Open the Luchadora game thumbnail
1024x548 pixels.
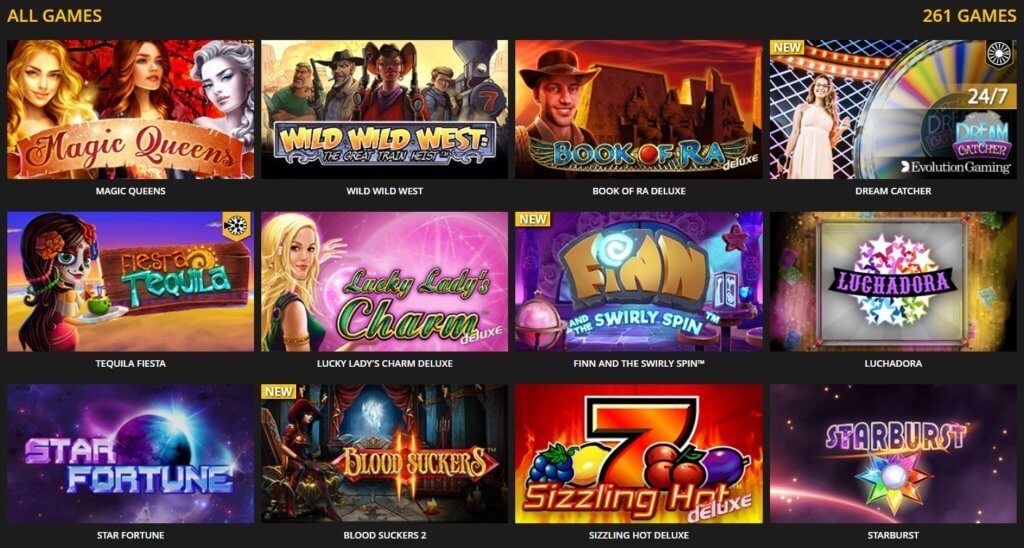pyautogui.click(x=893, y=282)
